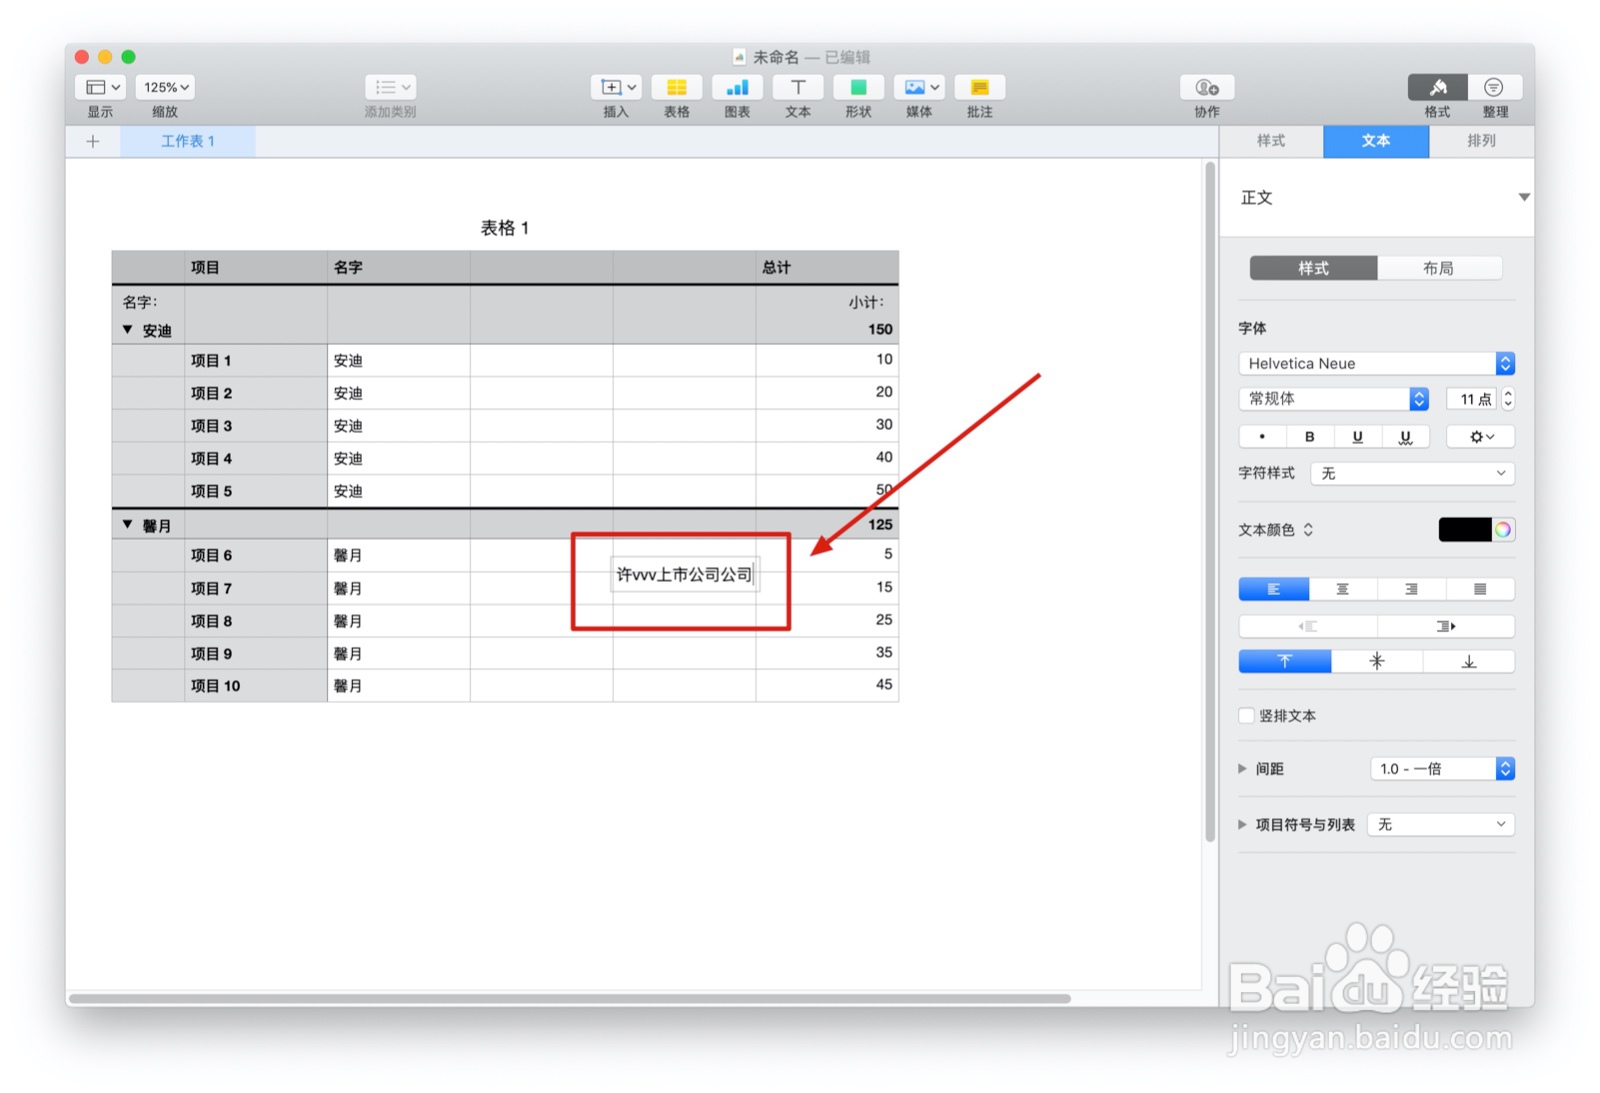Open the 125% zoom dropdown
The width and height of the screenshot is (1600, 1093).
click(x=165, y=87)
